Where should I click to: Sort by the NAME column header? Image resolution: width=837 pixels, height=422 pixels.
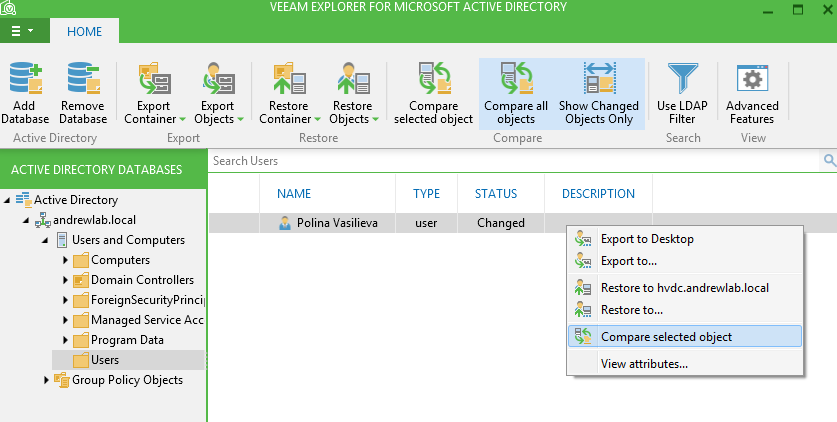327,194
